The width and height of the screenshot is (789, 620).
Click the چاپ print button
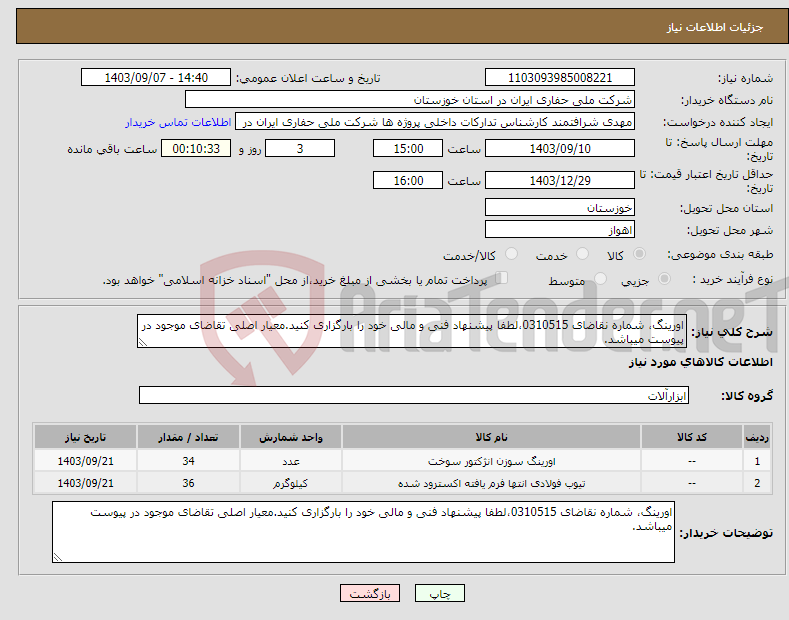tap(440, 594)
